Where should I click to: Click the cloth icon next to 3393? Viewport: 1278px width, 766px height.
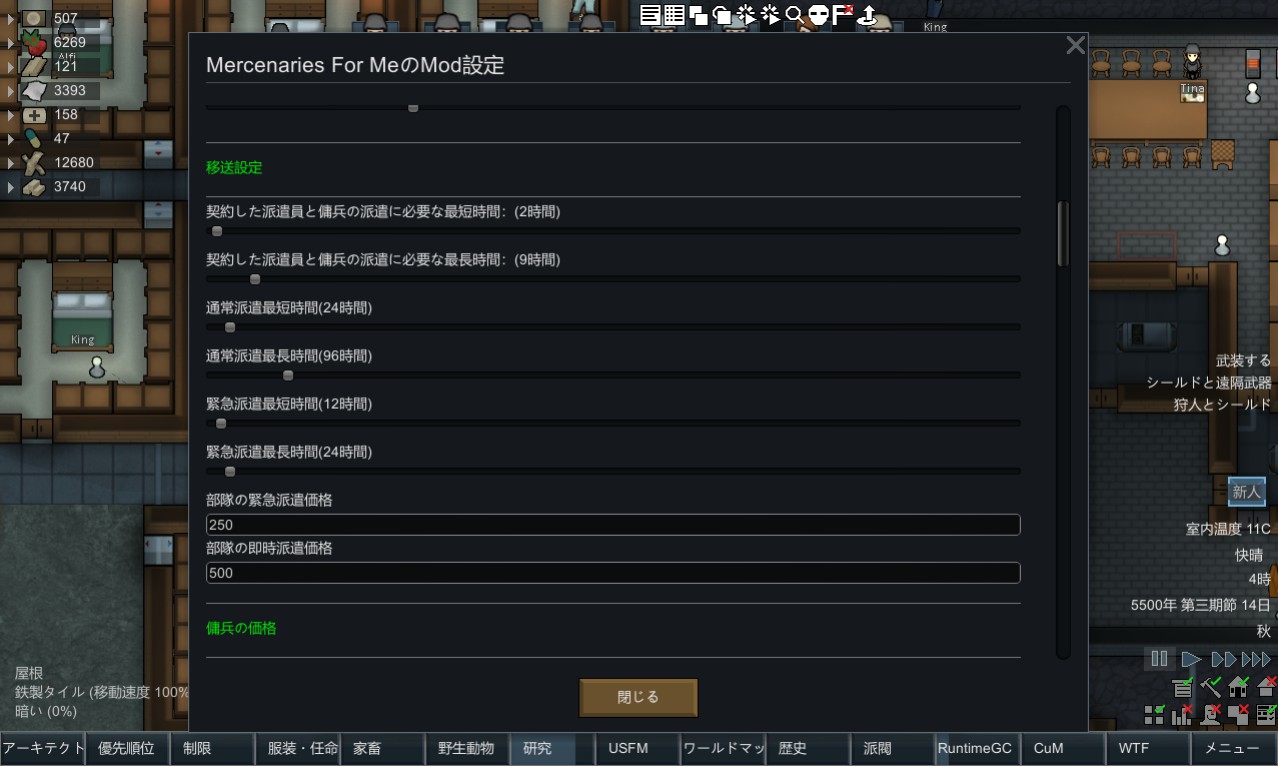coord(34,91)
